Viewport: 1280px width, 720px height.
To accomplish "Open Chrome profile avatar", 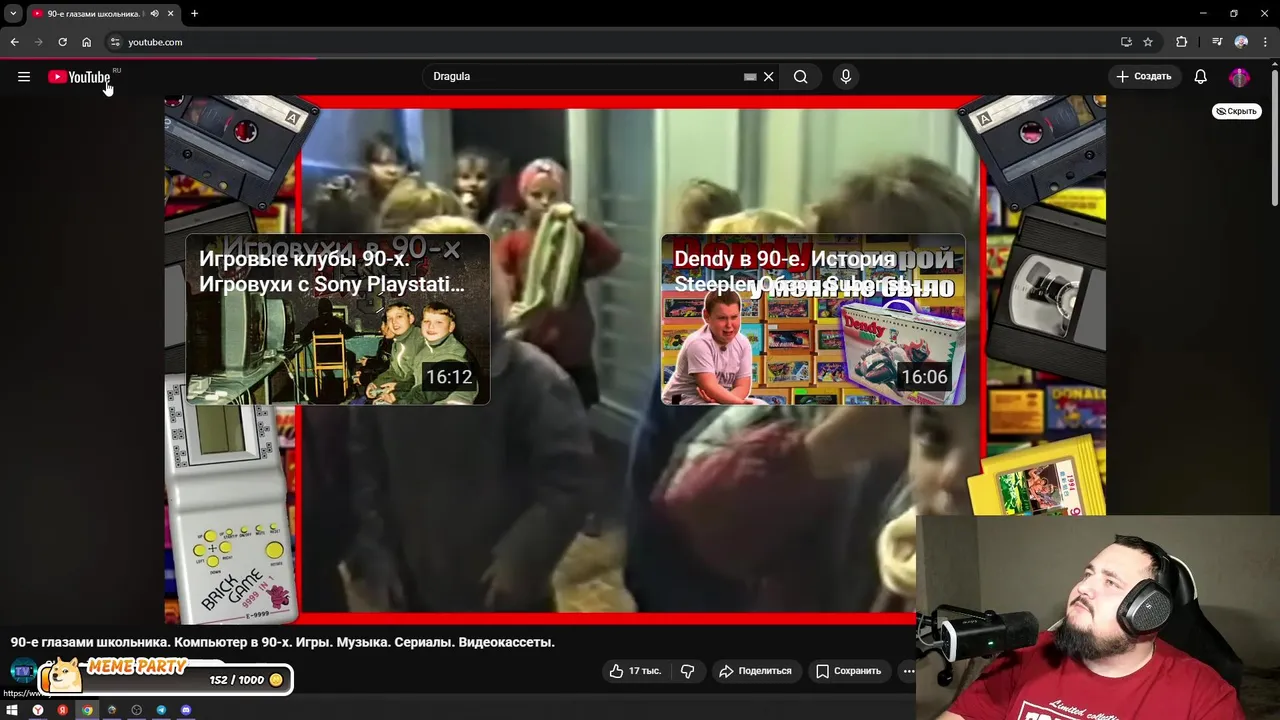I will coord(1241,42).
